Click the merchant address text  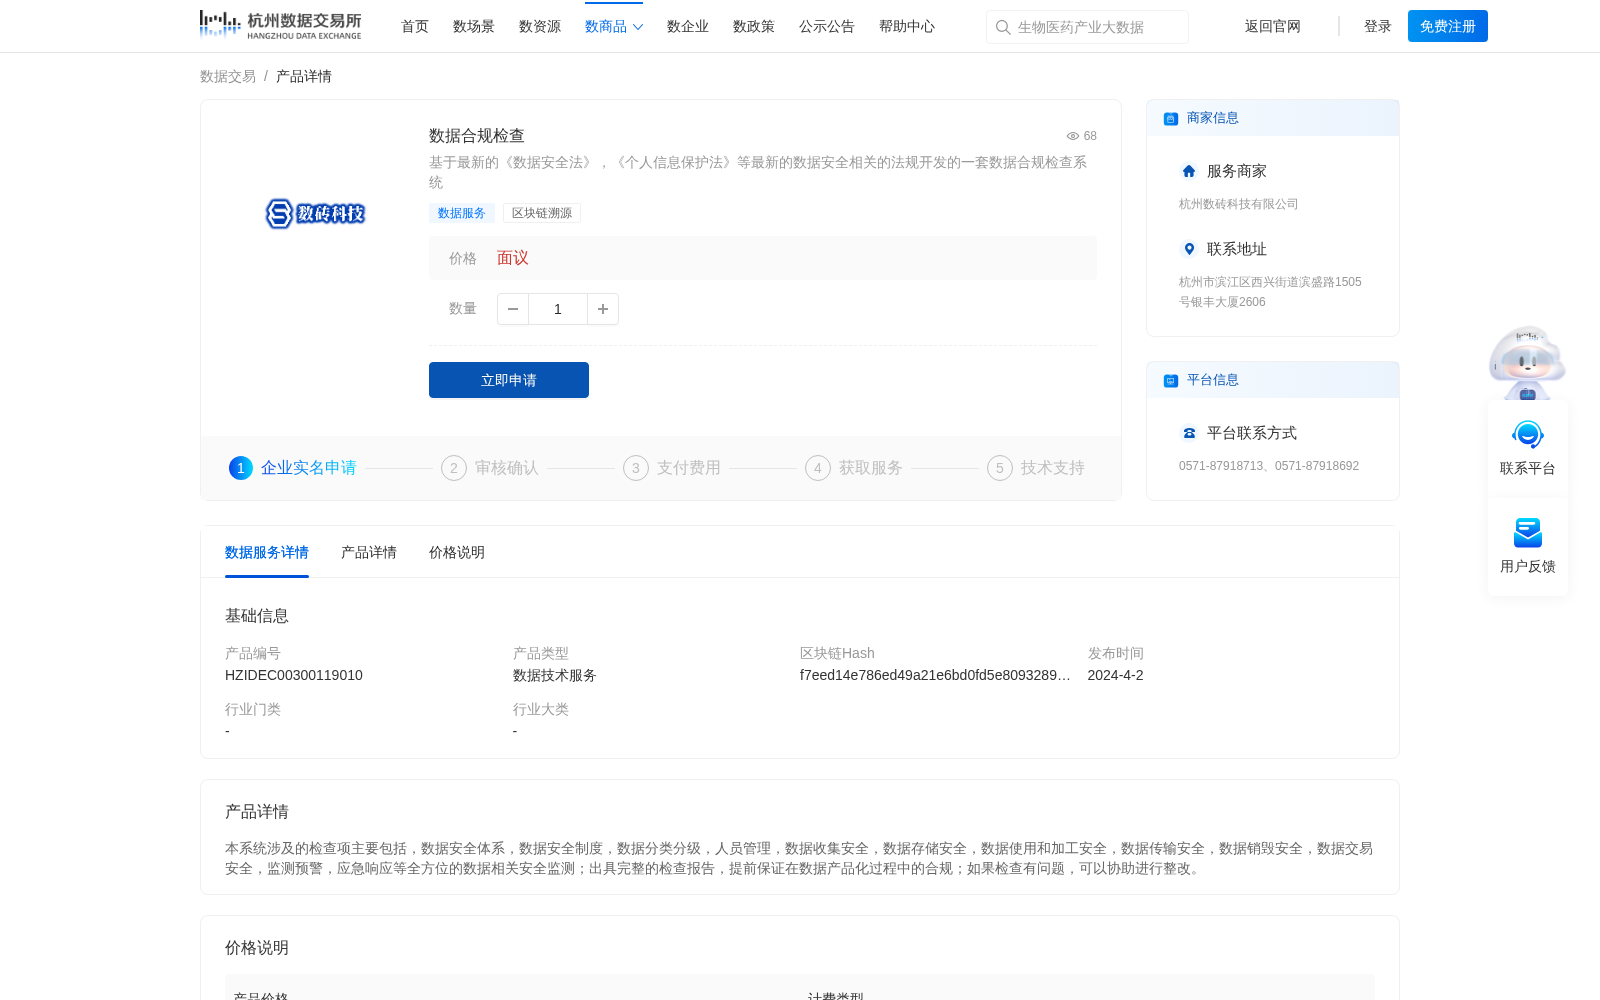click(1270, 292)
